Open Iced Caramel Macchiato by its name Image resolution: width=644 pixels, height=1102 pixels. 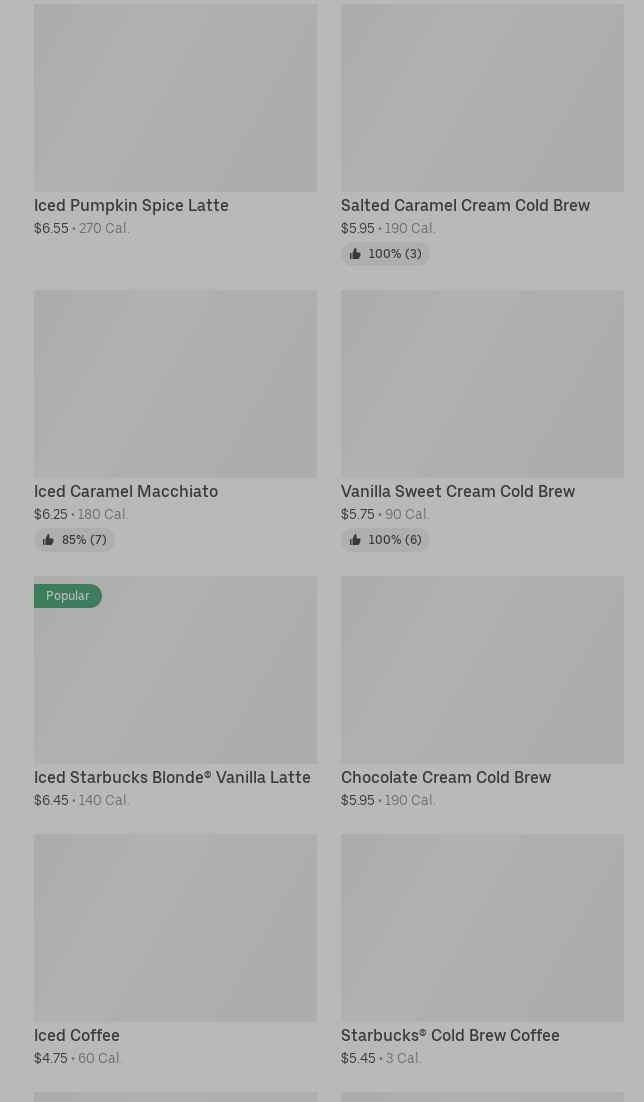coord(126,491)
